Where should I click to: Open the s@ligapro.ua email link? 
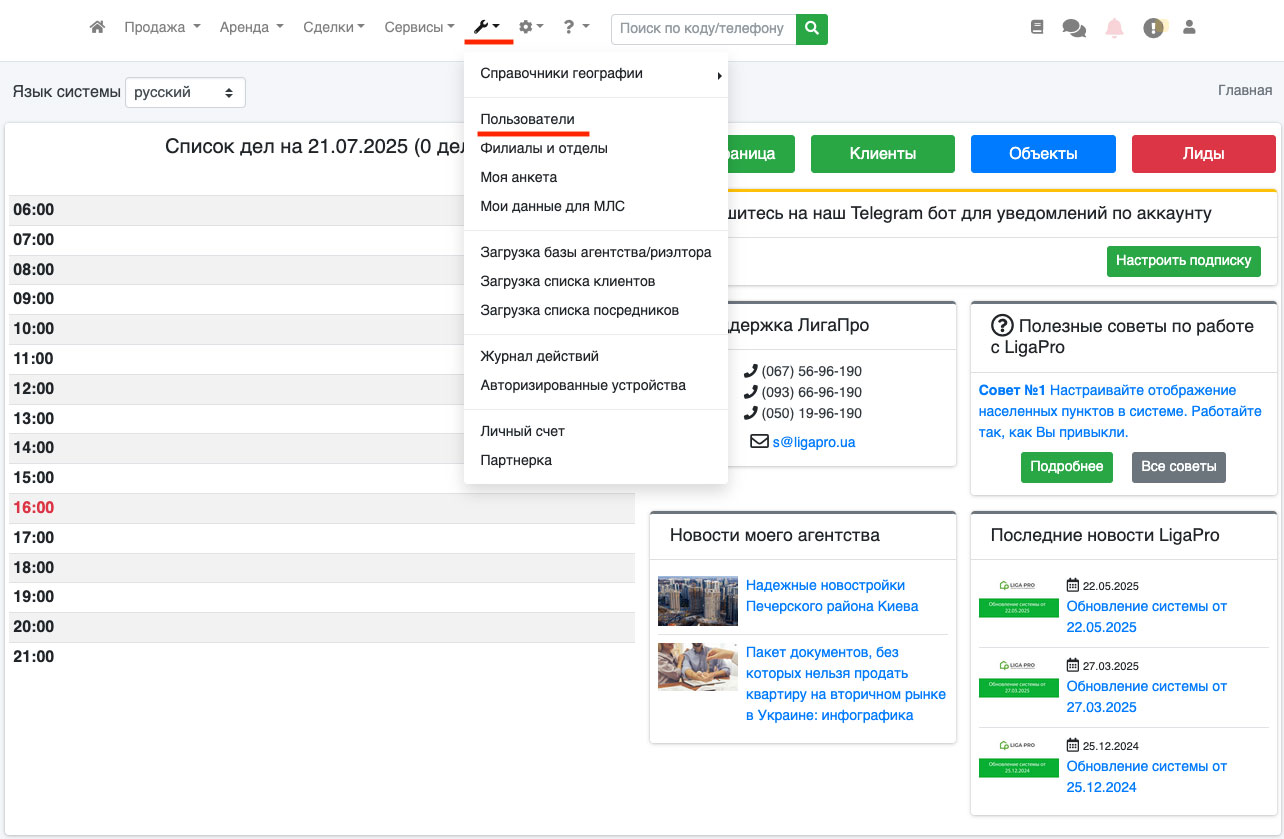(x=813, y=442)
